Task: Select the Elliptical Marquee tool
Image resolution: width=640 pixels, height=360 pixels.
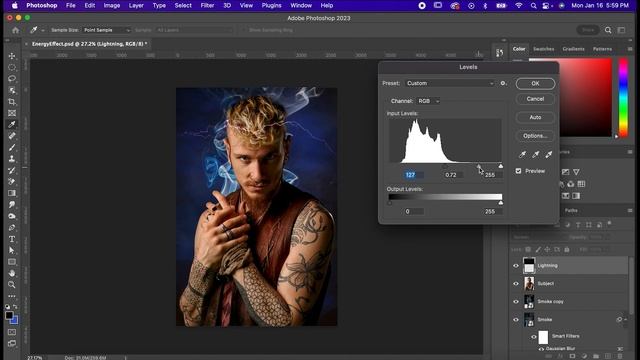Action: (x=12, y=67)
